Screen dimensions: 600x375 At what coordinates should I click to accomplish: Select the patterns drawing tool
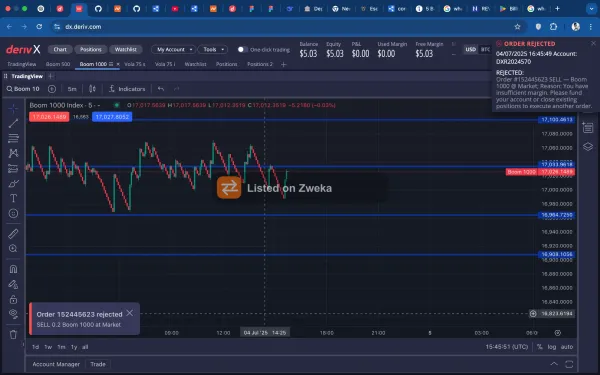(x=13, y=153)
